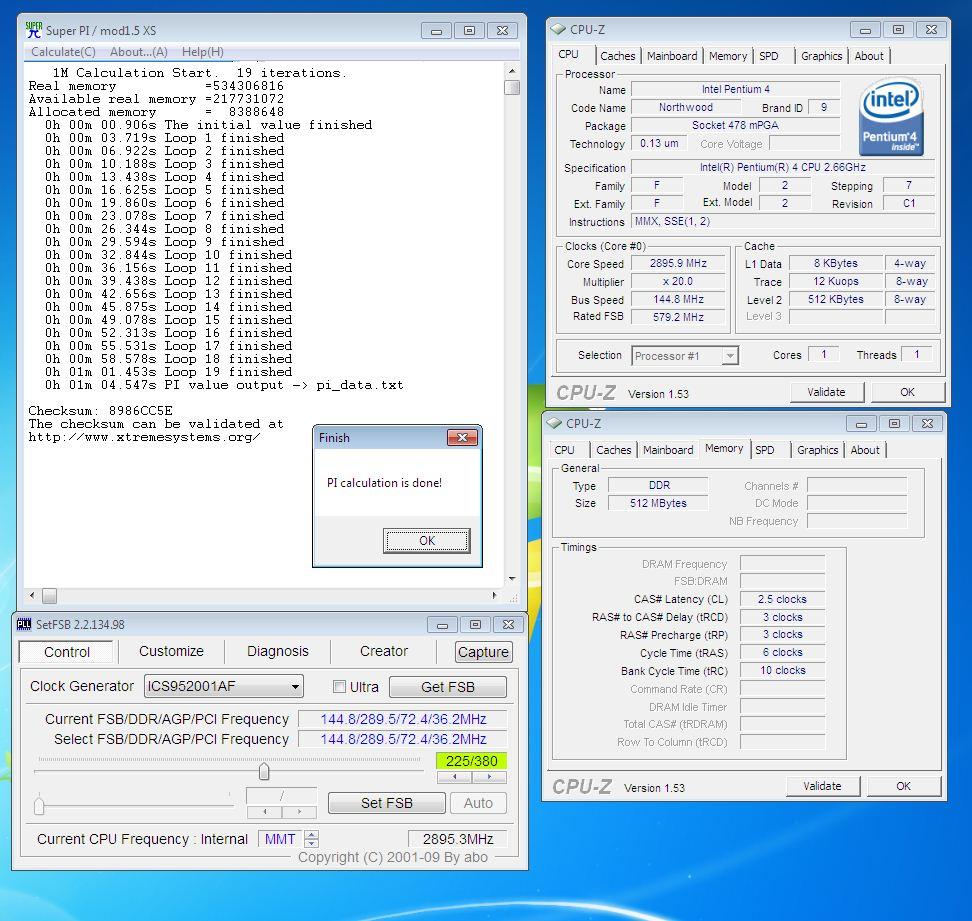Click the Set FSB button

point(387,803)
